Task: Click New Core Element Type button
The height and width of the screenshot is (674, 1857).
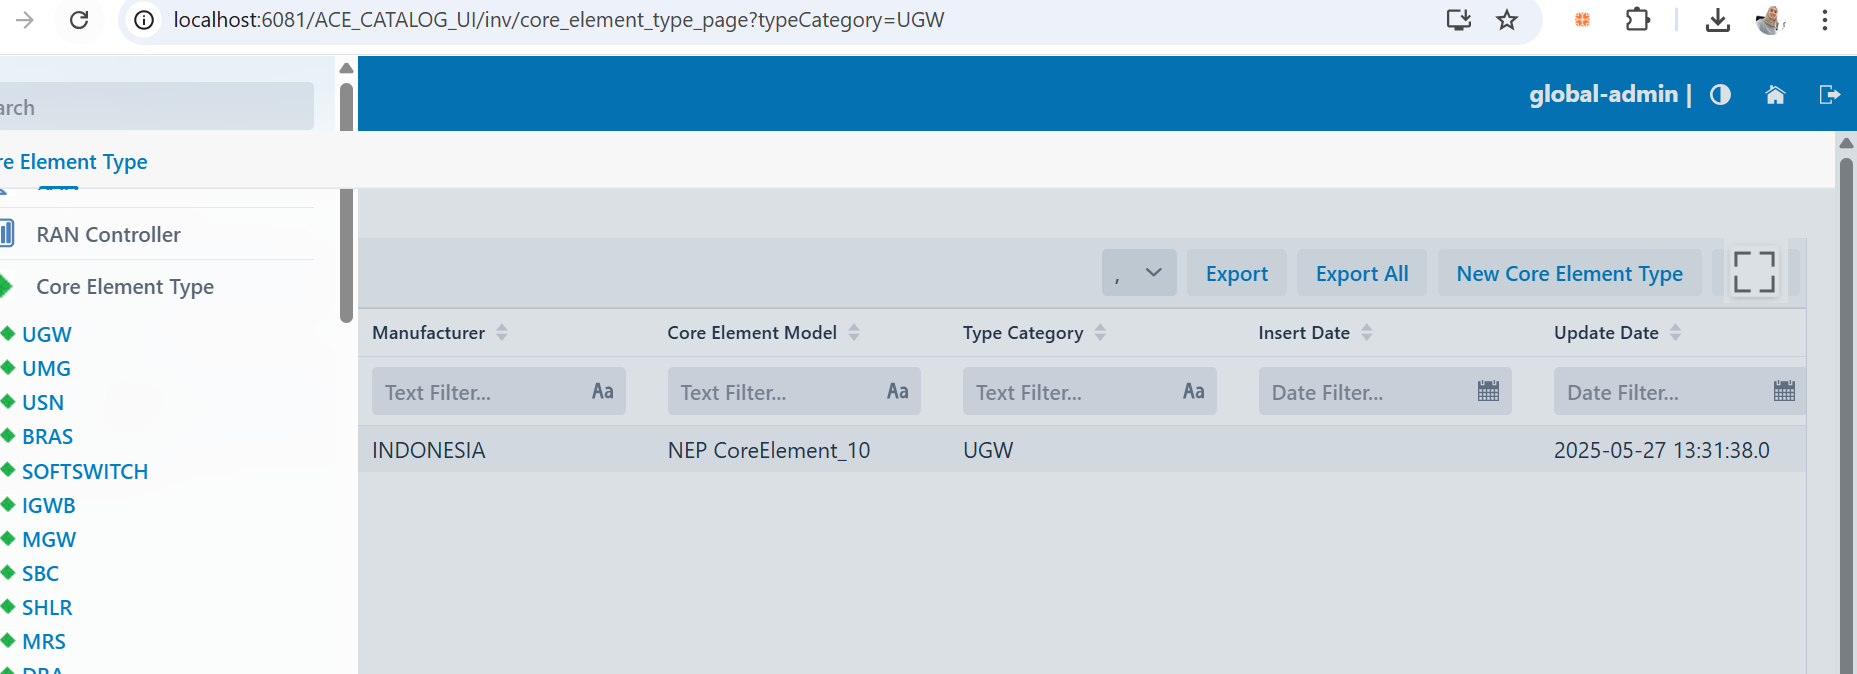Action: coord(1569,273)
